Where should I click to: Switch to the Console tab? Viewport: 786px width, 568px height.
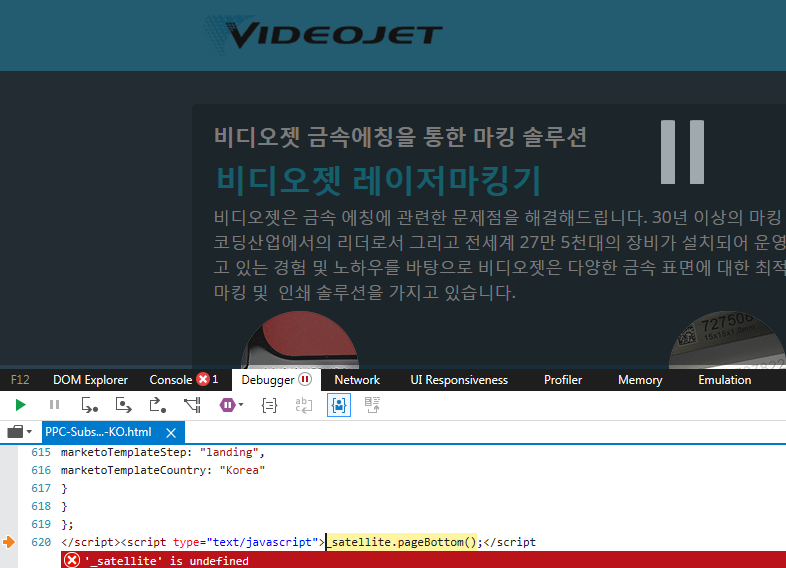tap(170, 380)
